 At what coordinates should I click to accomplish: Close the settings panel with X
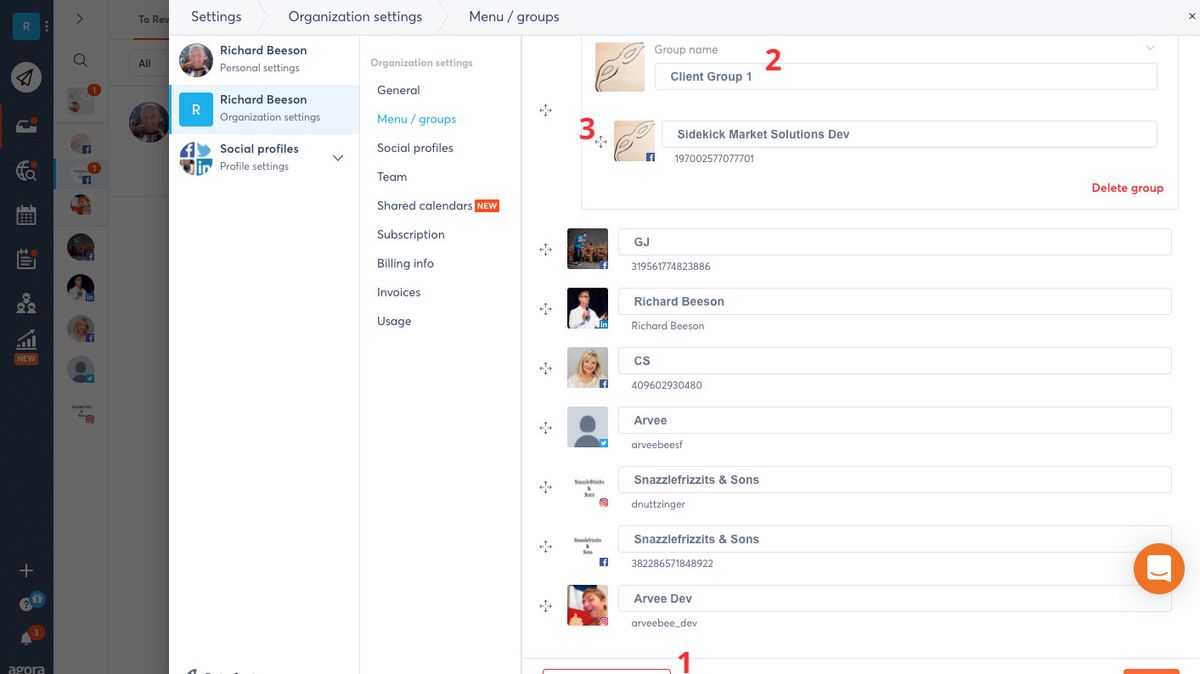(x=1191, y=16)
